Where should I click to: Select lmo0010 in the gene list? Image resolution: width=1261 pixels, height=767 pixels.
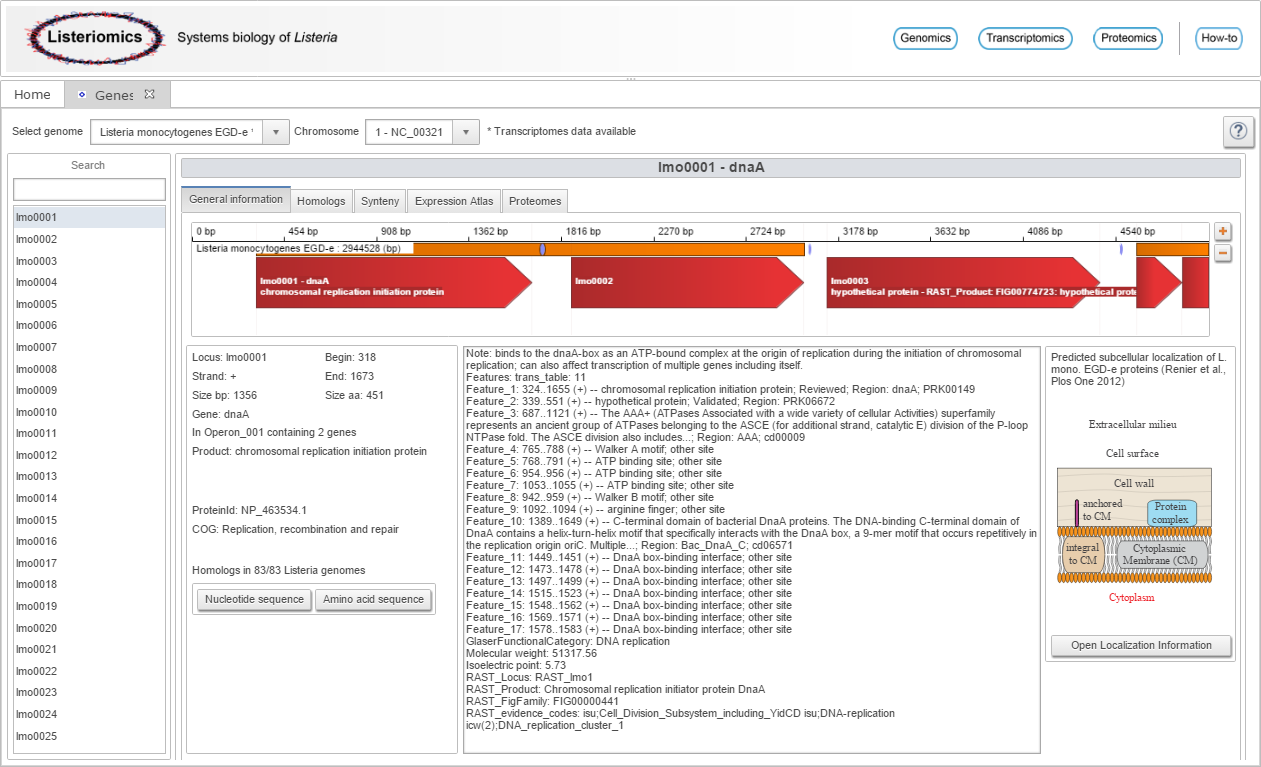[x=37, y=412]
